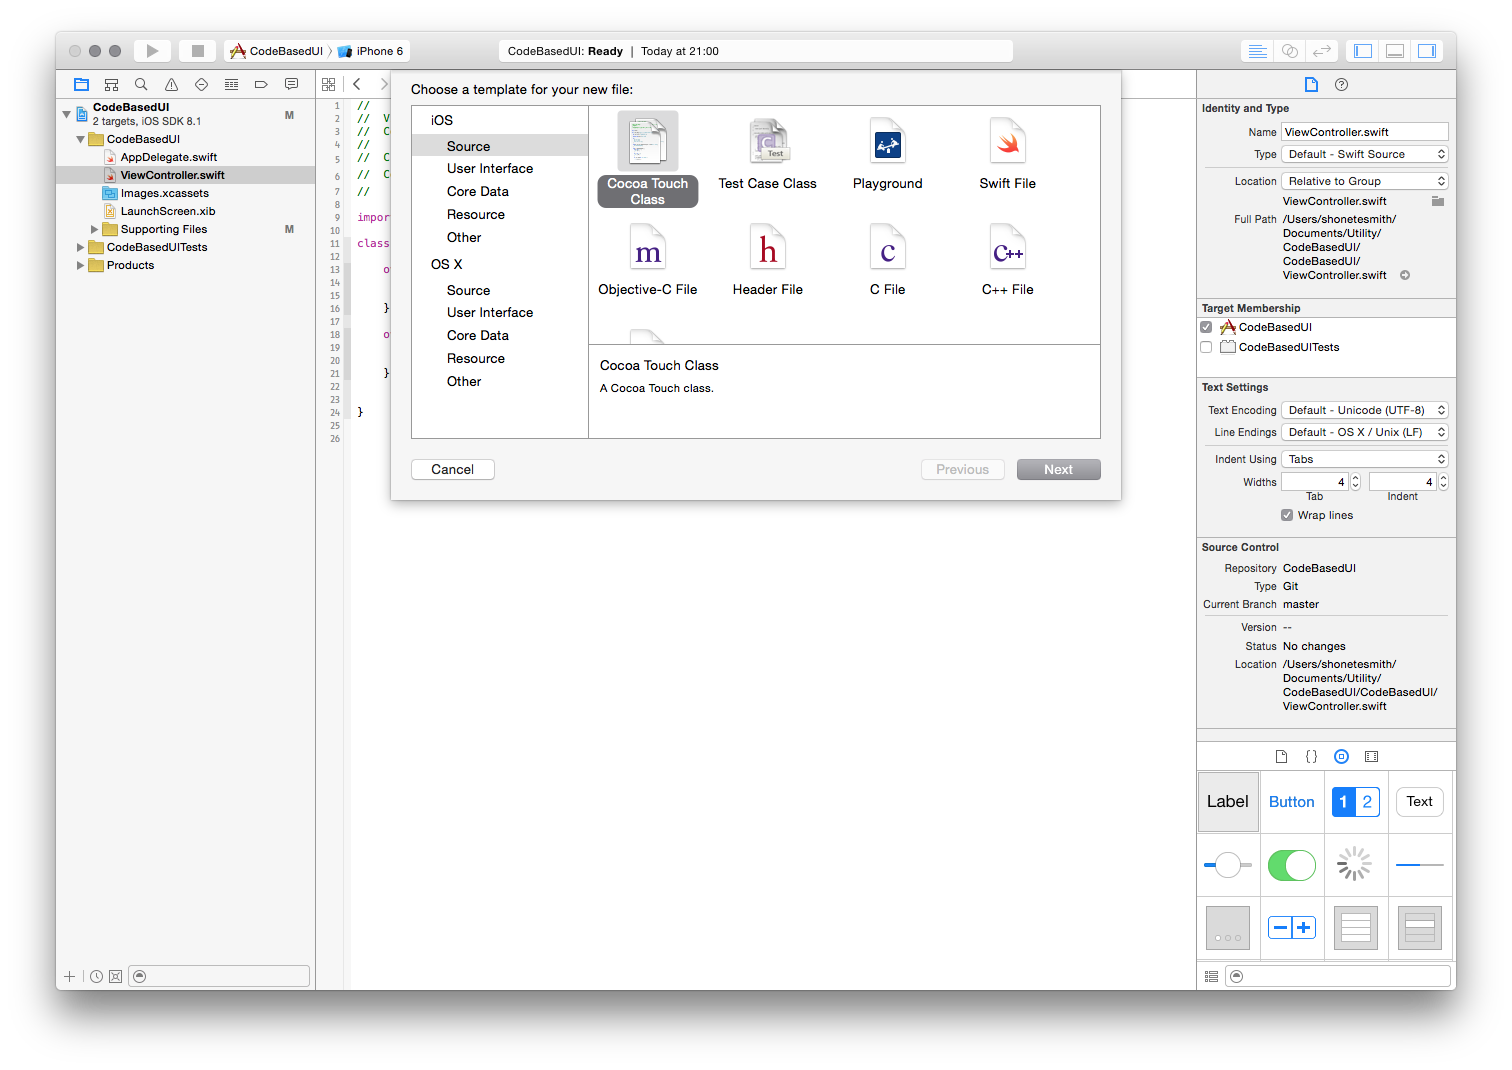
Task: Expand the Supporting Files folder
Action: (95, 230)
